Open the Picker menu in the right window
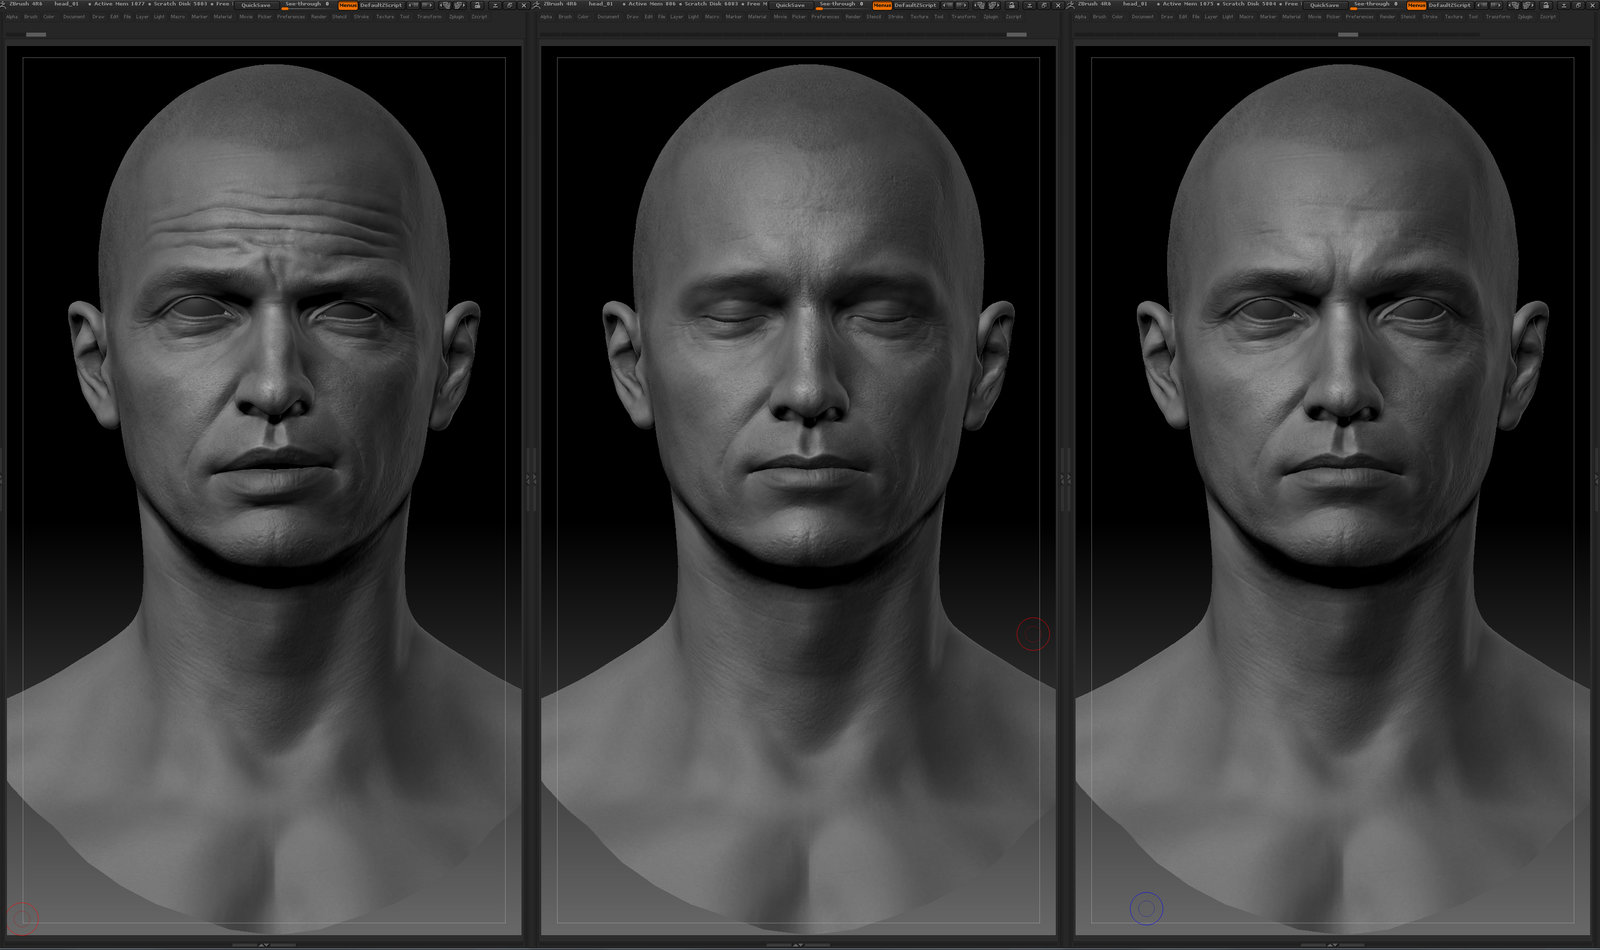This screenshot has width=1600, height=950. click(1333, 17)
